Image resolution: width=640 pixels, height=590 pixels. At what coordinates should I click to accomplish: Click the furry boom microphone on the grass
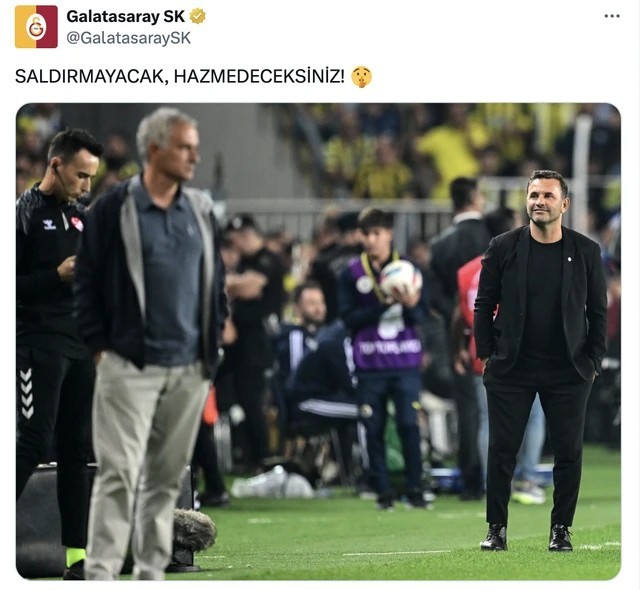[x=194, y=529]
